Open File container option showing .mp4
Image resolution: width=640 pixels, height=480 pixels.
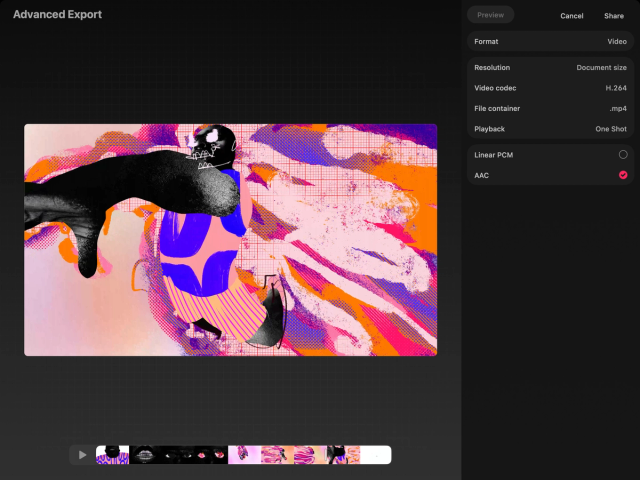(x=550, y=108)
